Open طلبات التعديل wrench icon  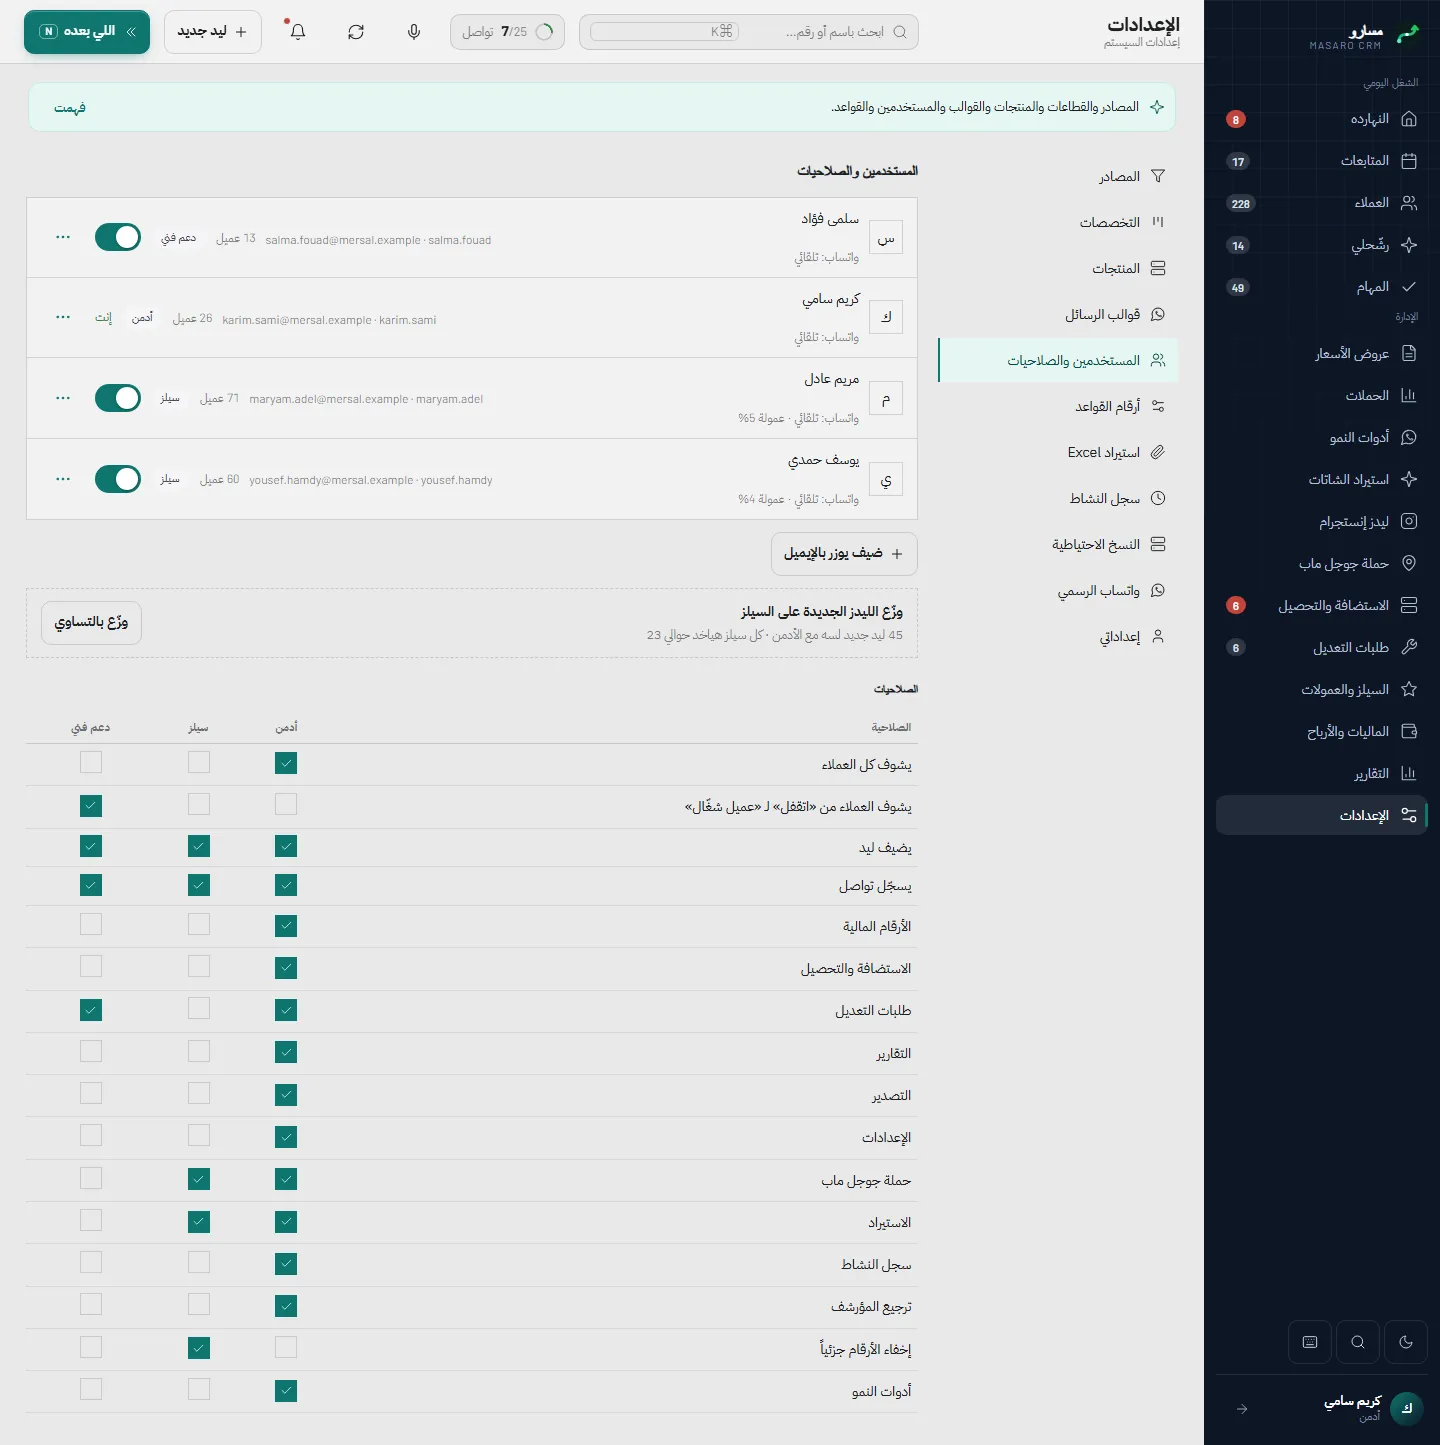point(1409,647)
